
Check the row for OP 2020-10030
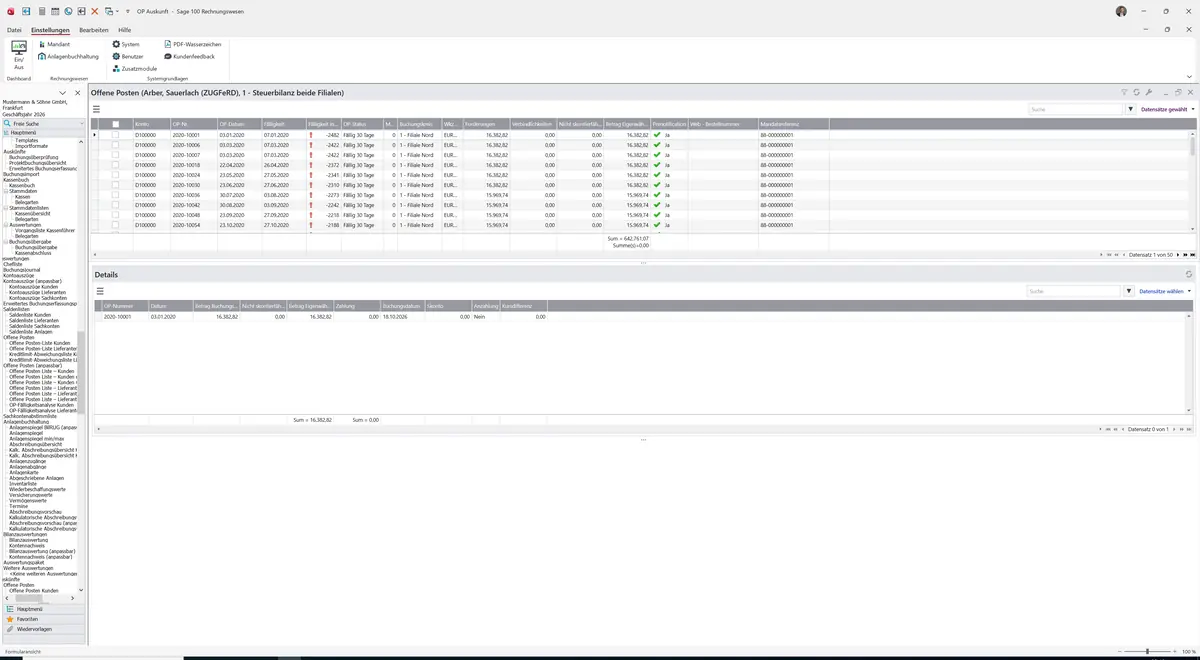coord(115,185)
